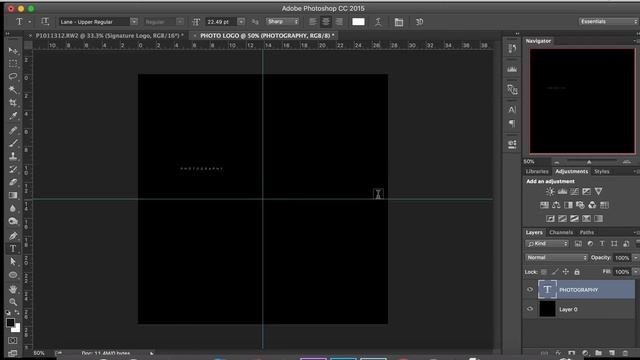Select the Magic Wand tool
This screenshot has height=360, width=640.
[x=13, y=90]
